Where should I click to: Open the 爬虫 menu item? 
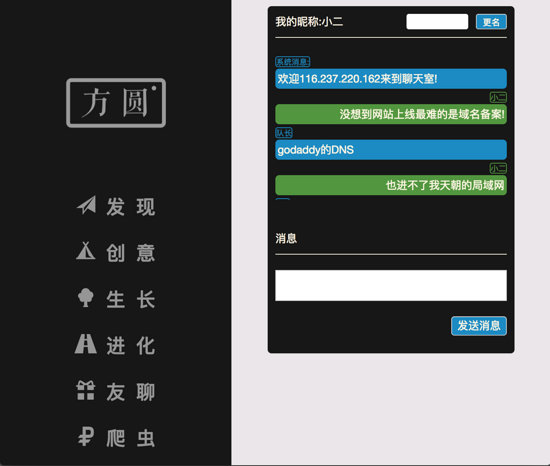point(130,438)
